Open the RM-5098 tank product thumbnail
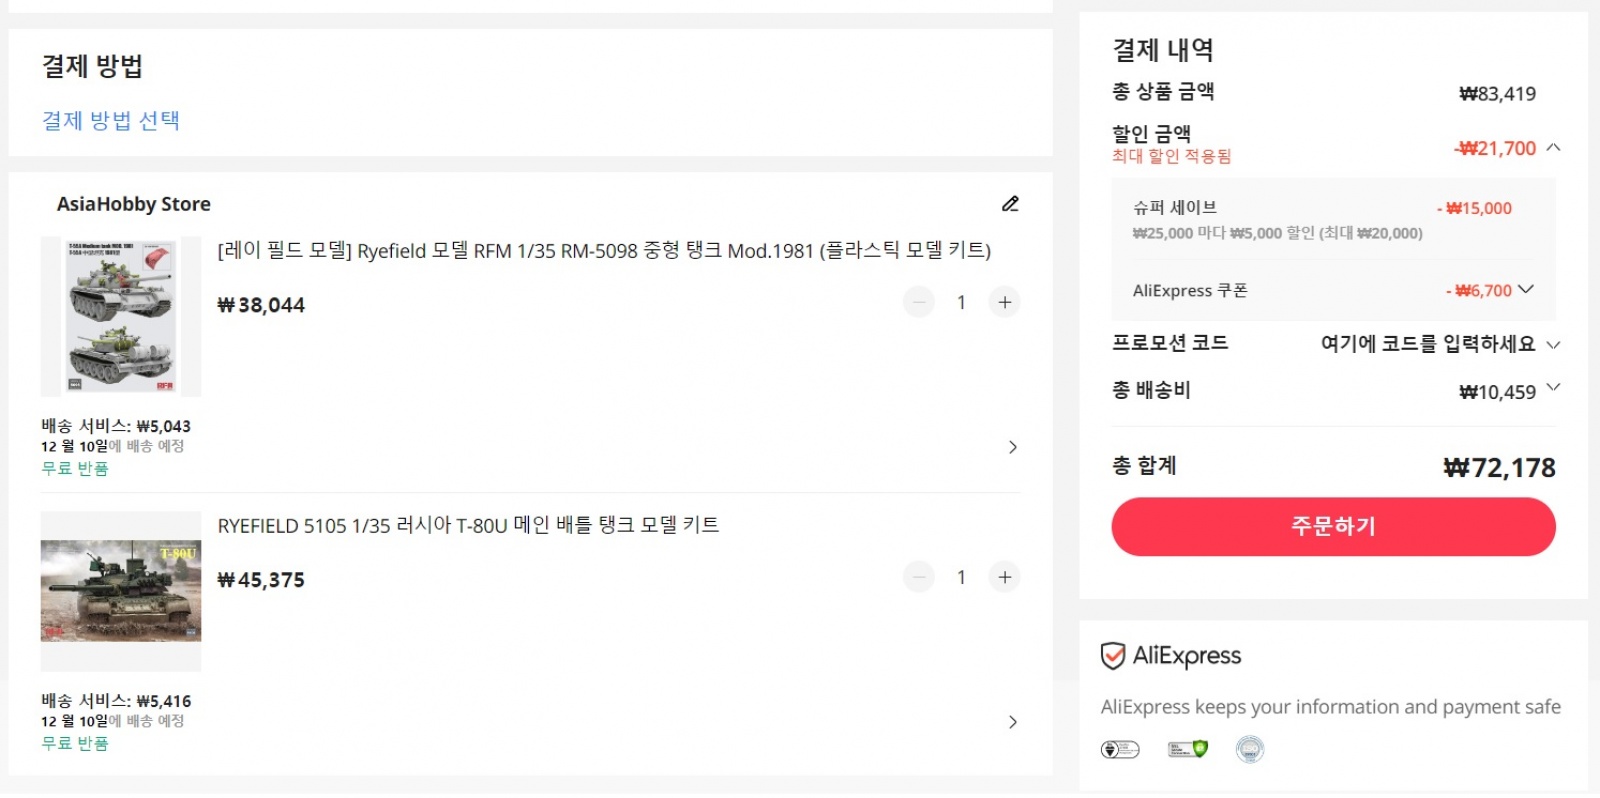This screenshot has width=1600, height=798. 121,317
